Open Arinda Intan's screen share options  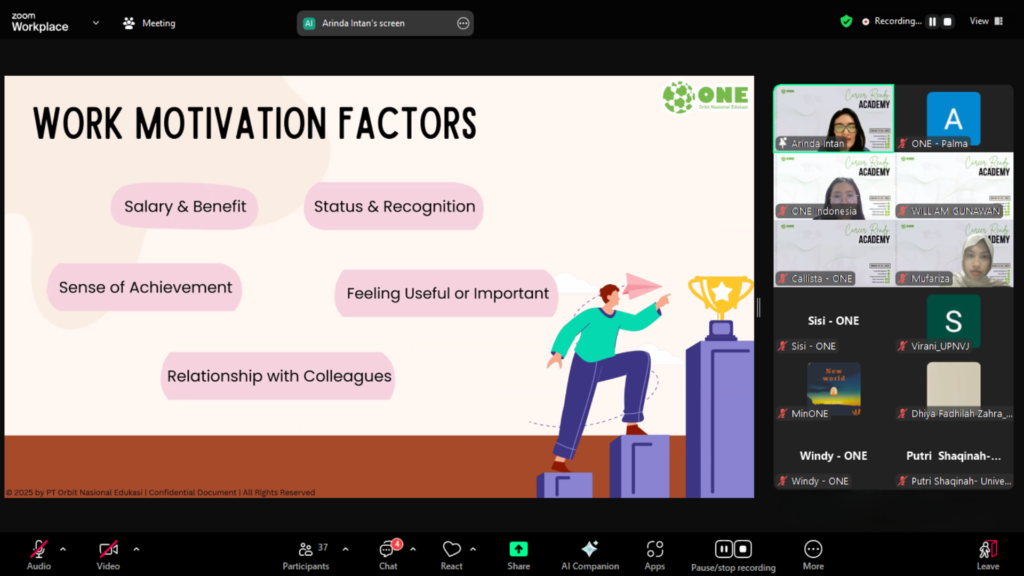click(463, 24)
